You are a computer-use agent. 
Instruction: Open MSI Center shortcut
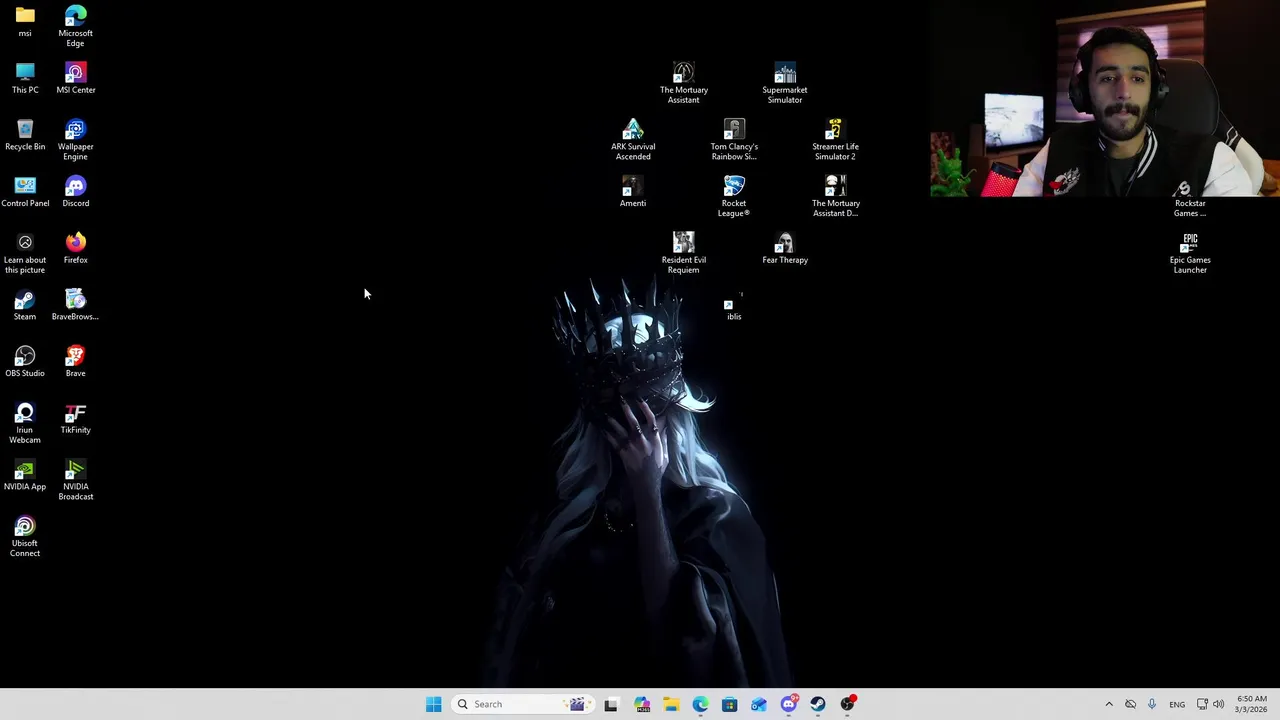[x=75, y=78]
